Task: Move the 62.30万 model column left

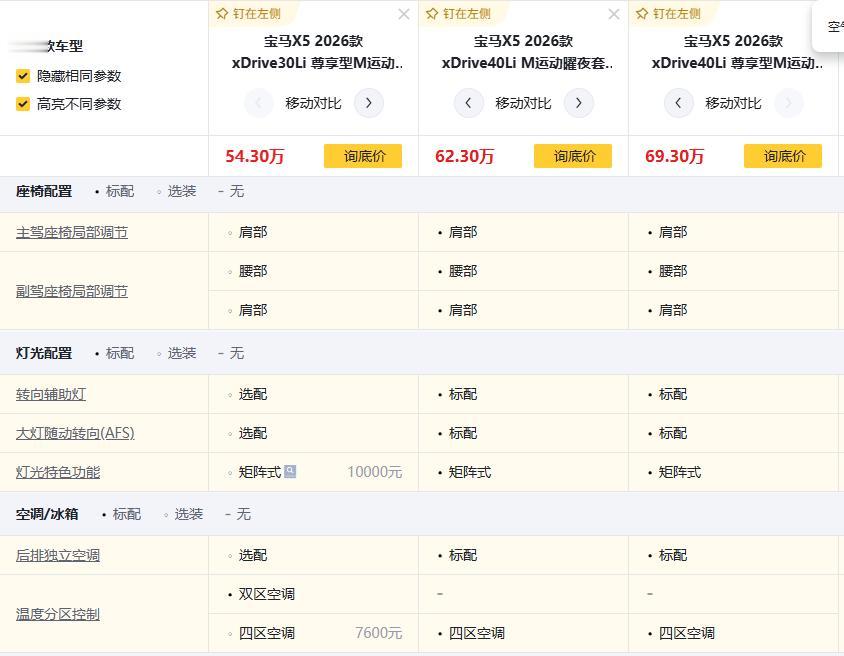Action: (x=469, y=103)
